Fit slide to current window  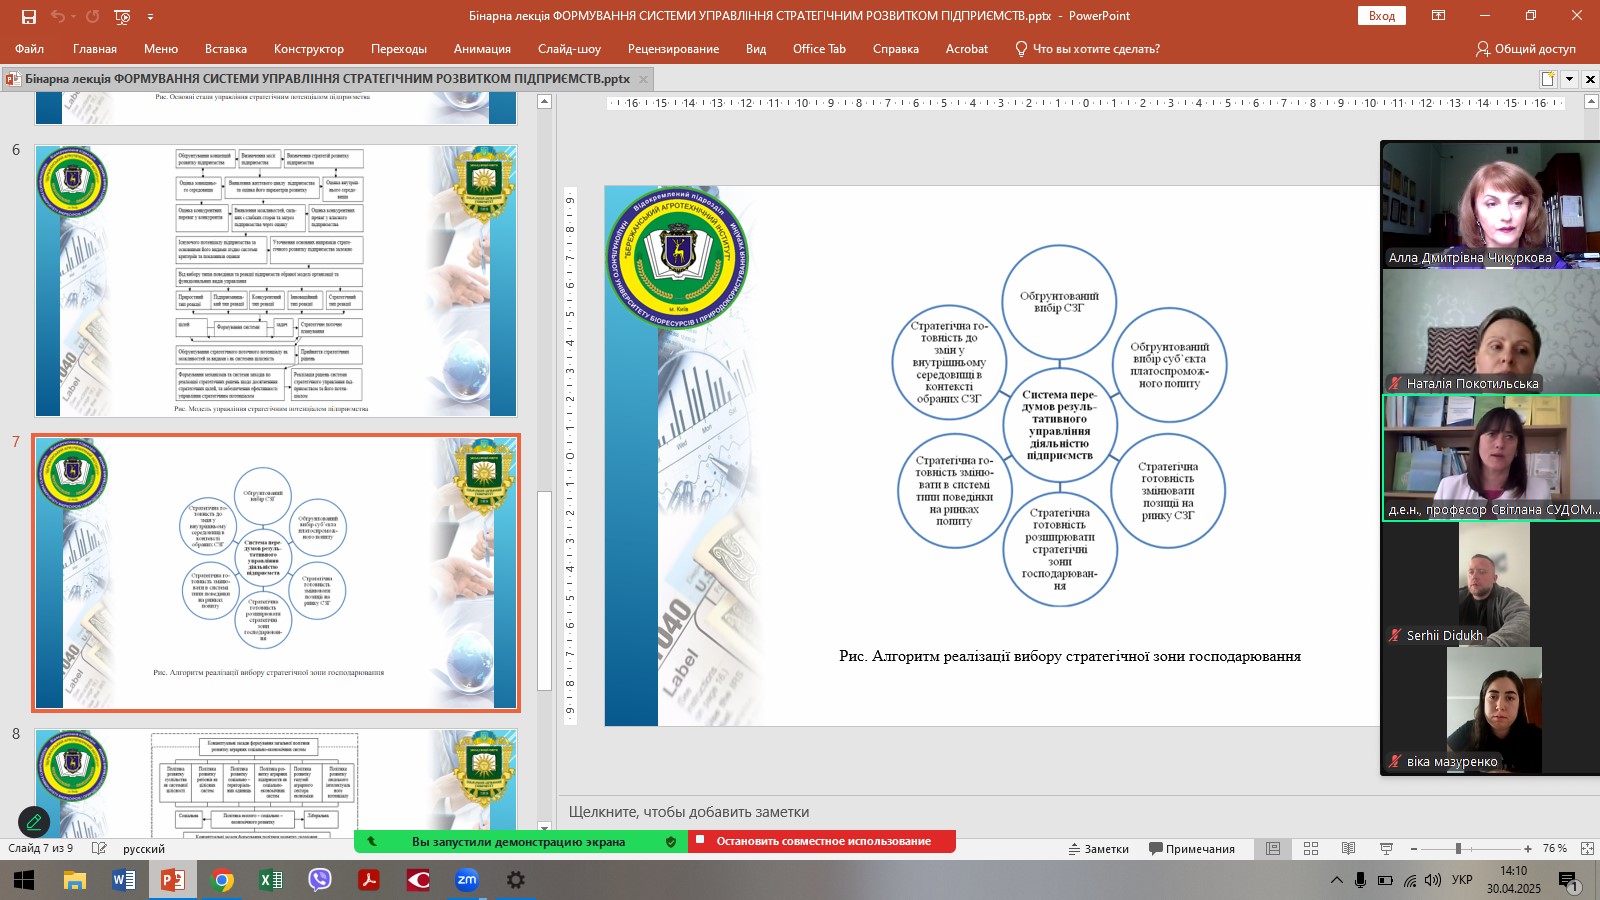[1587, 848]
